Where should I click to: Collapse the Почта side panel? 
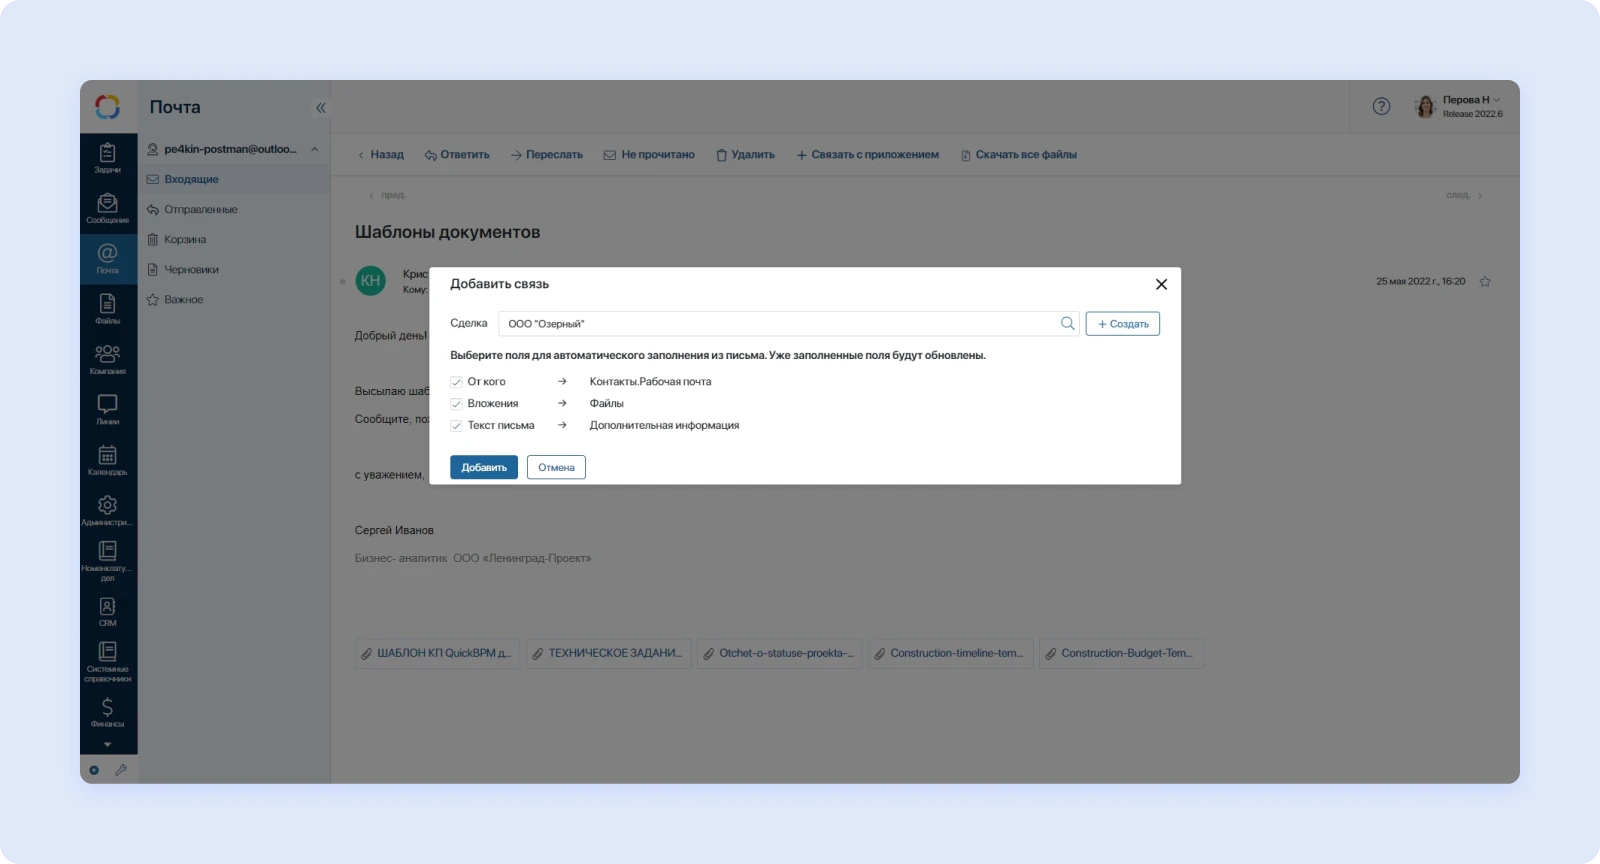[x=321, y=107]
